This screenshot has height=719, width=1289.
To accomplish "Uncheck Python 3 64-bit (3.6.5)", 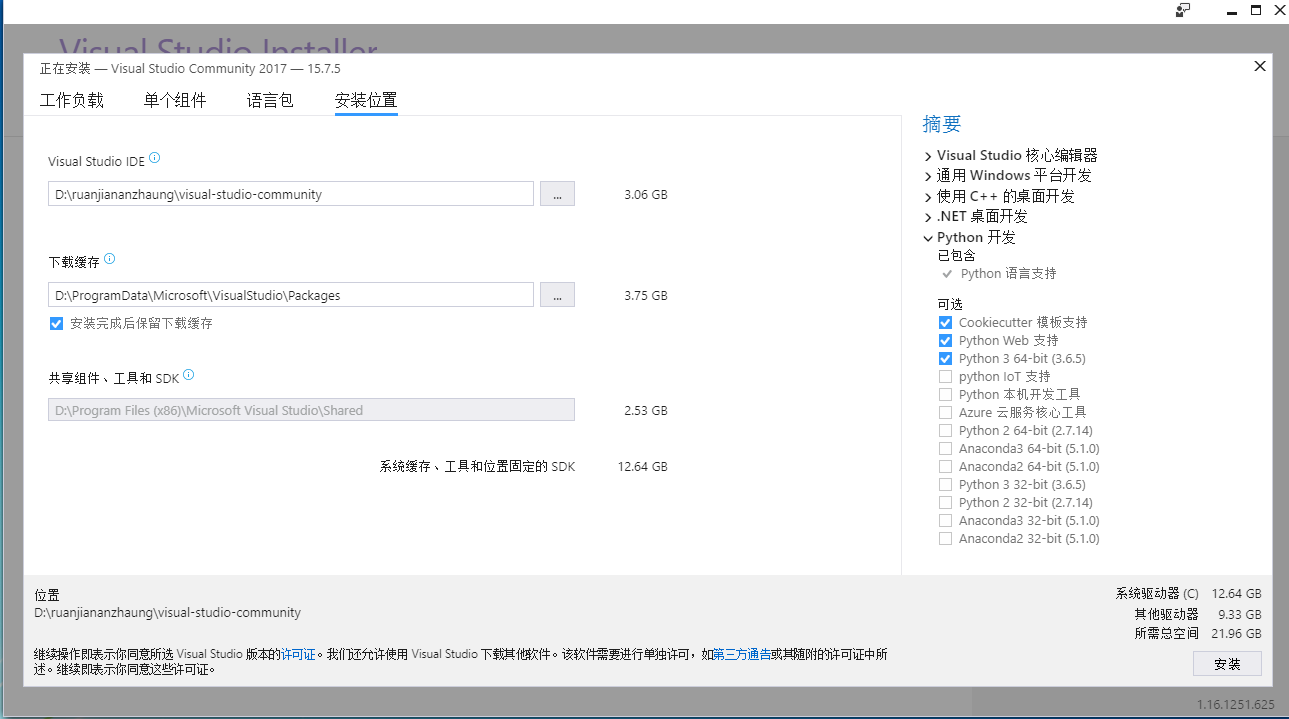I will (945, 358).
